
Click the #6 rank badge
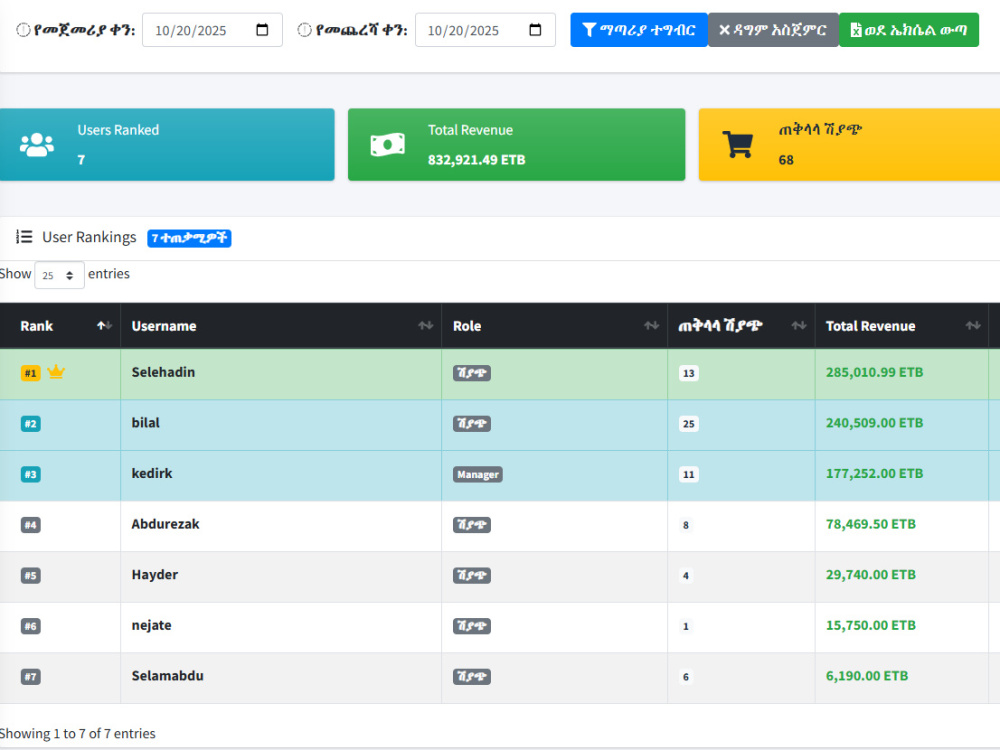pyautogui.click(x=31, y=626)
